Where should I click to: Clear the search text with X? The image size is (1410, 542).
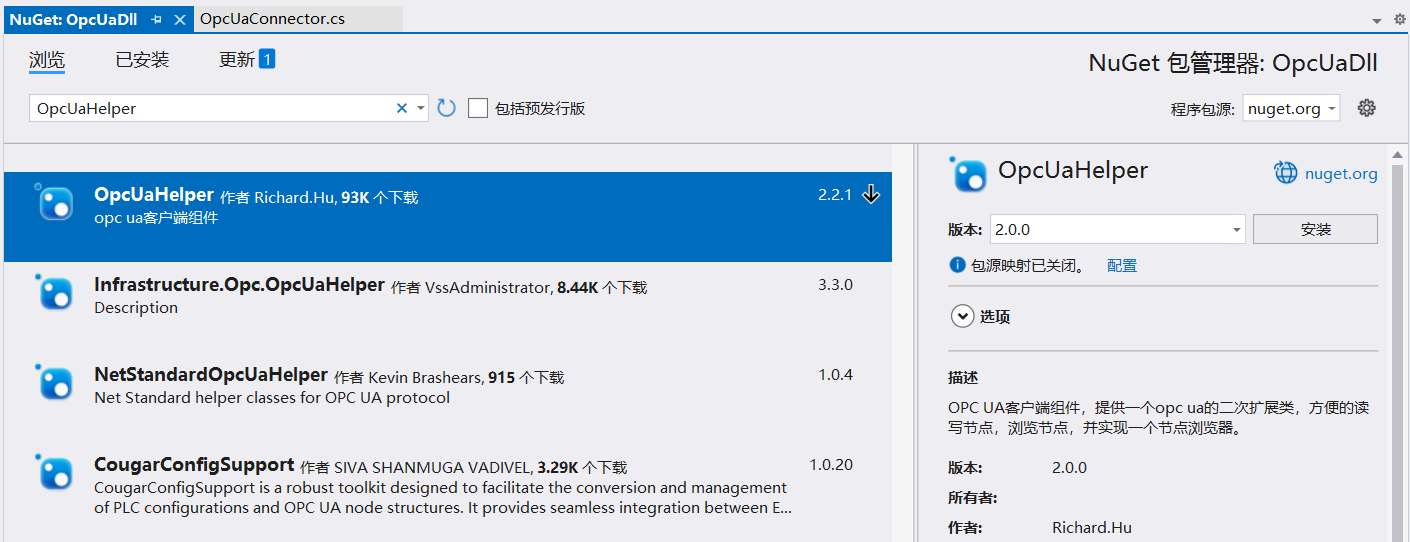click(x=402, y=108)
